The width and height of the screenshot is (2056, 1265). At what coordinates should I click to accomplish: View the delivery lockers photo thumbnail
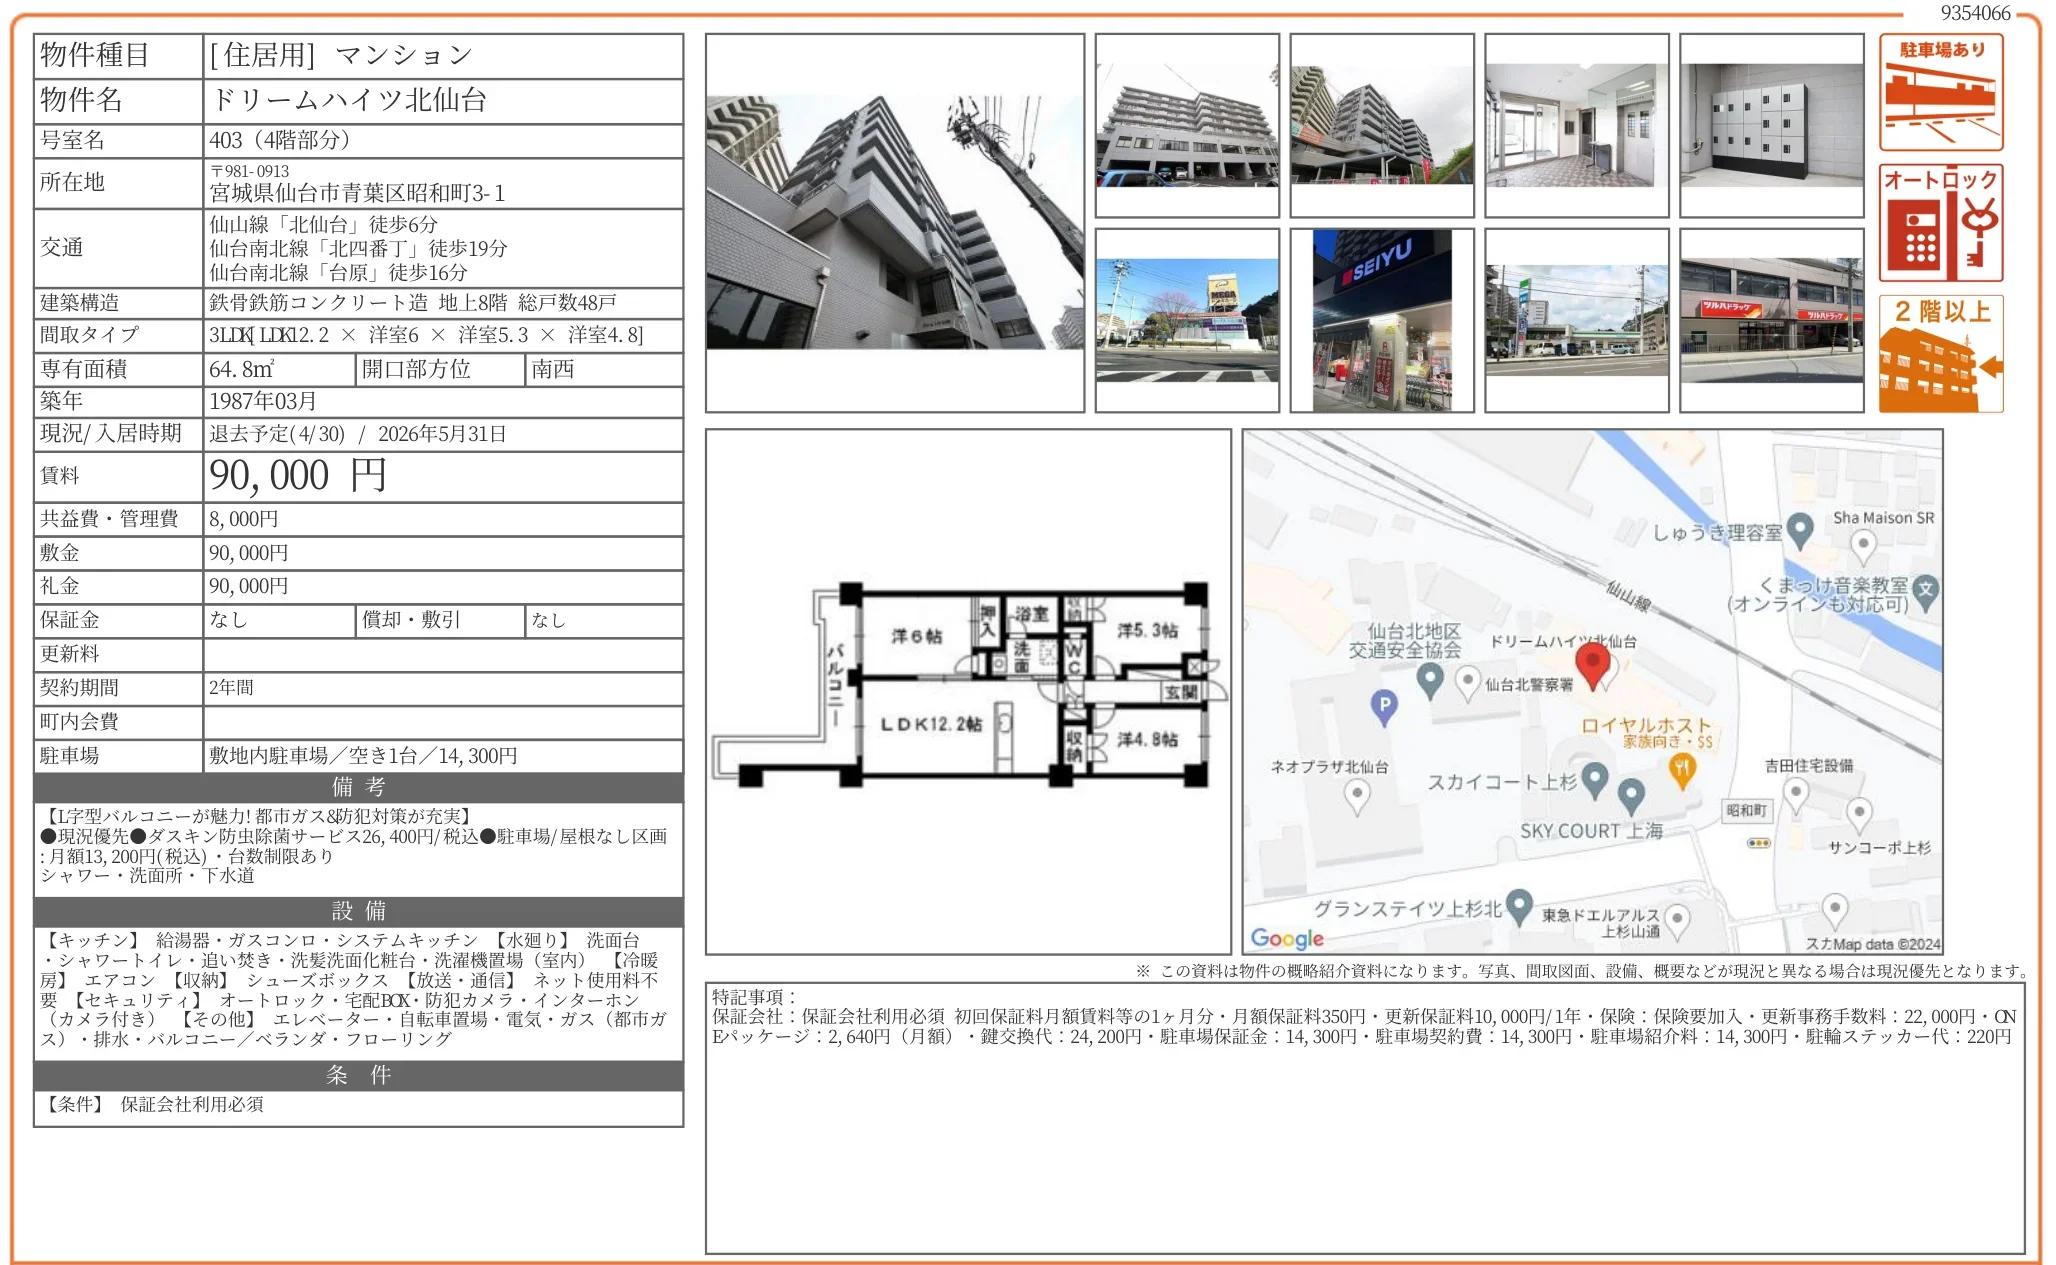[1770, 125]
